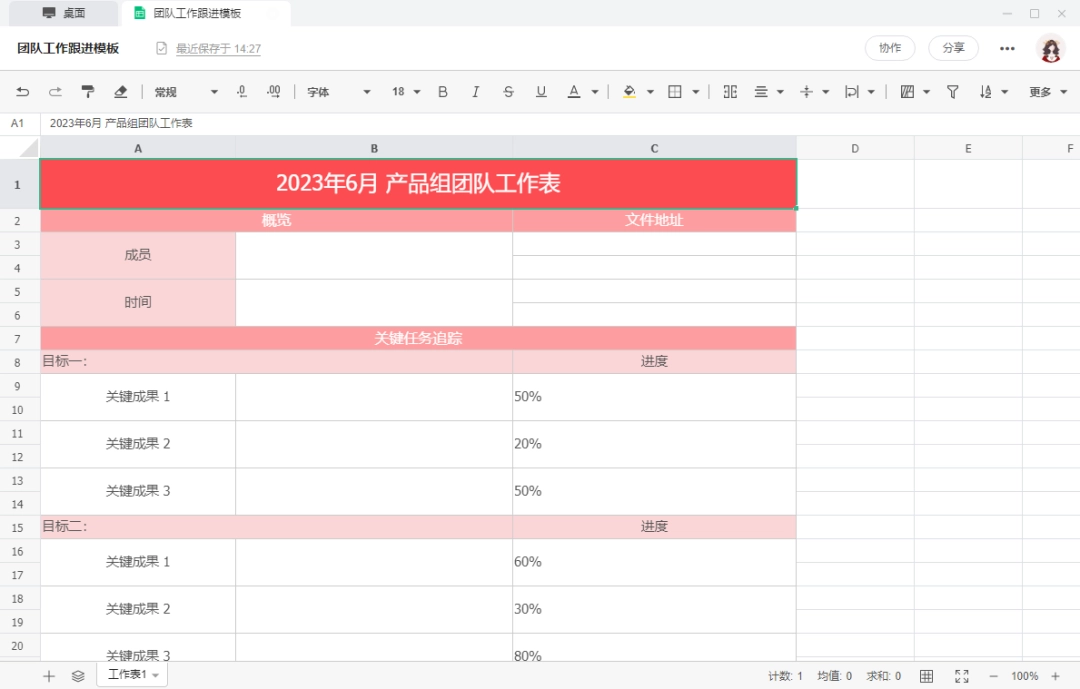This screenshot has height=689, width=1080.
Task: Toggle bold formatting for selected cell
Action: [442, 91]
